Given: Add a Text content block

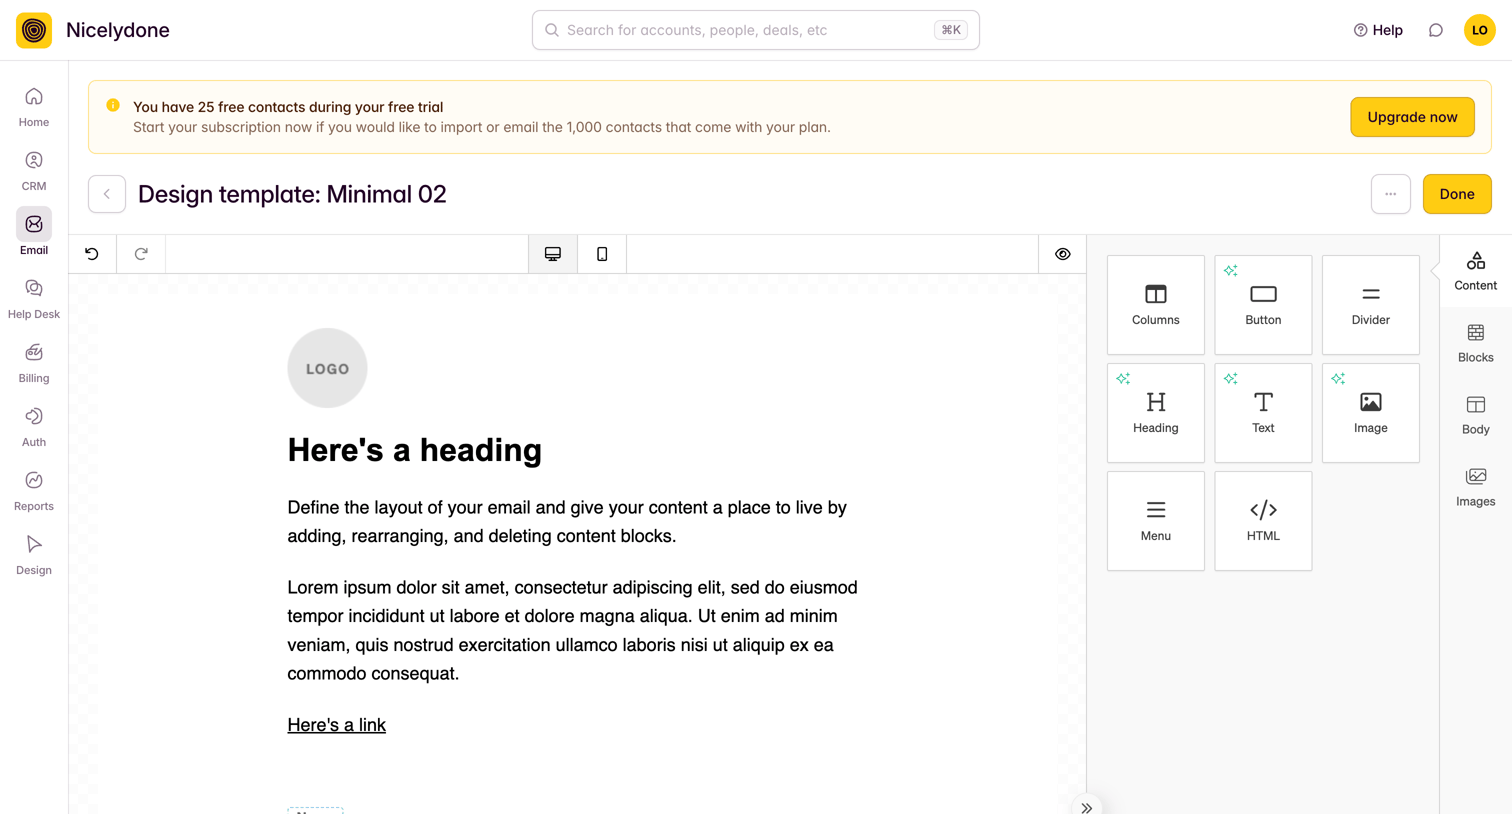Looking at the screenshot, I should point(1263,413).
